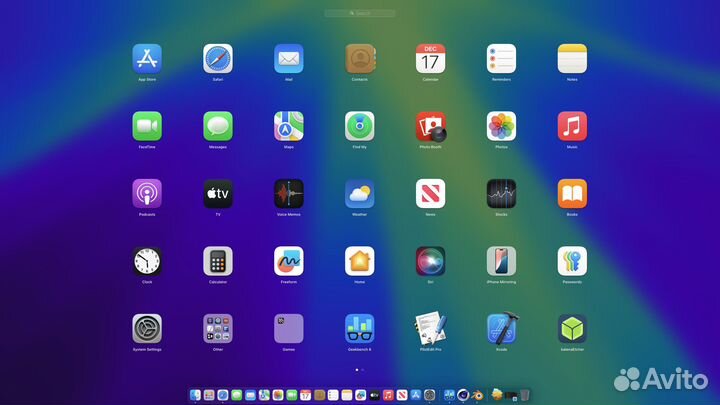Open Voice Memos app

click(x=289, y=194)
